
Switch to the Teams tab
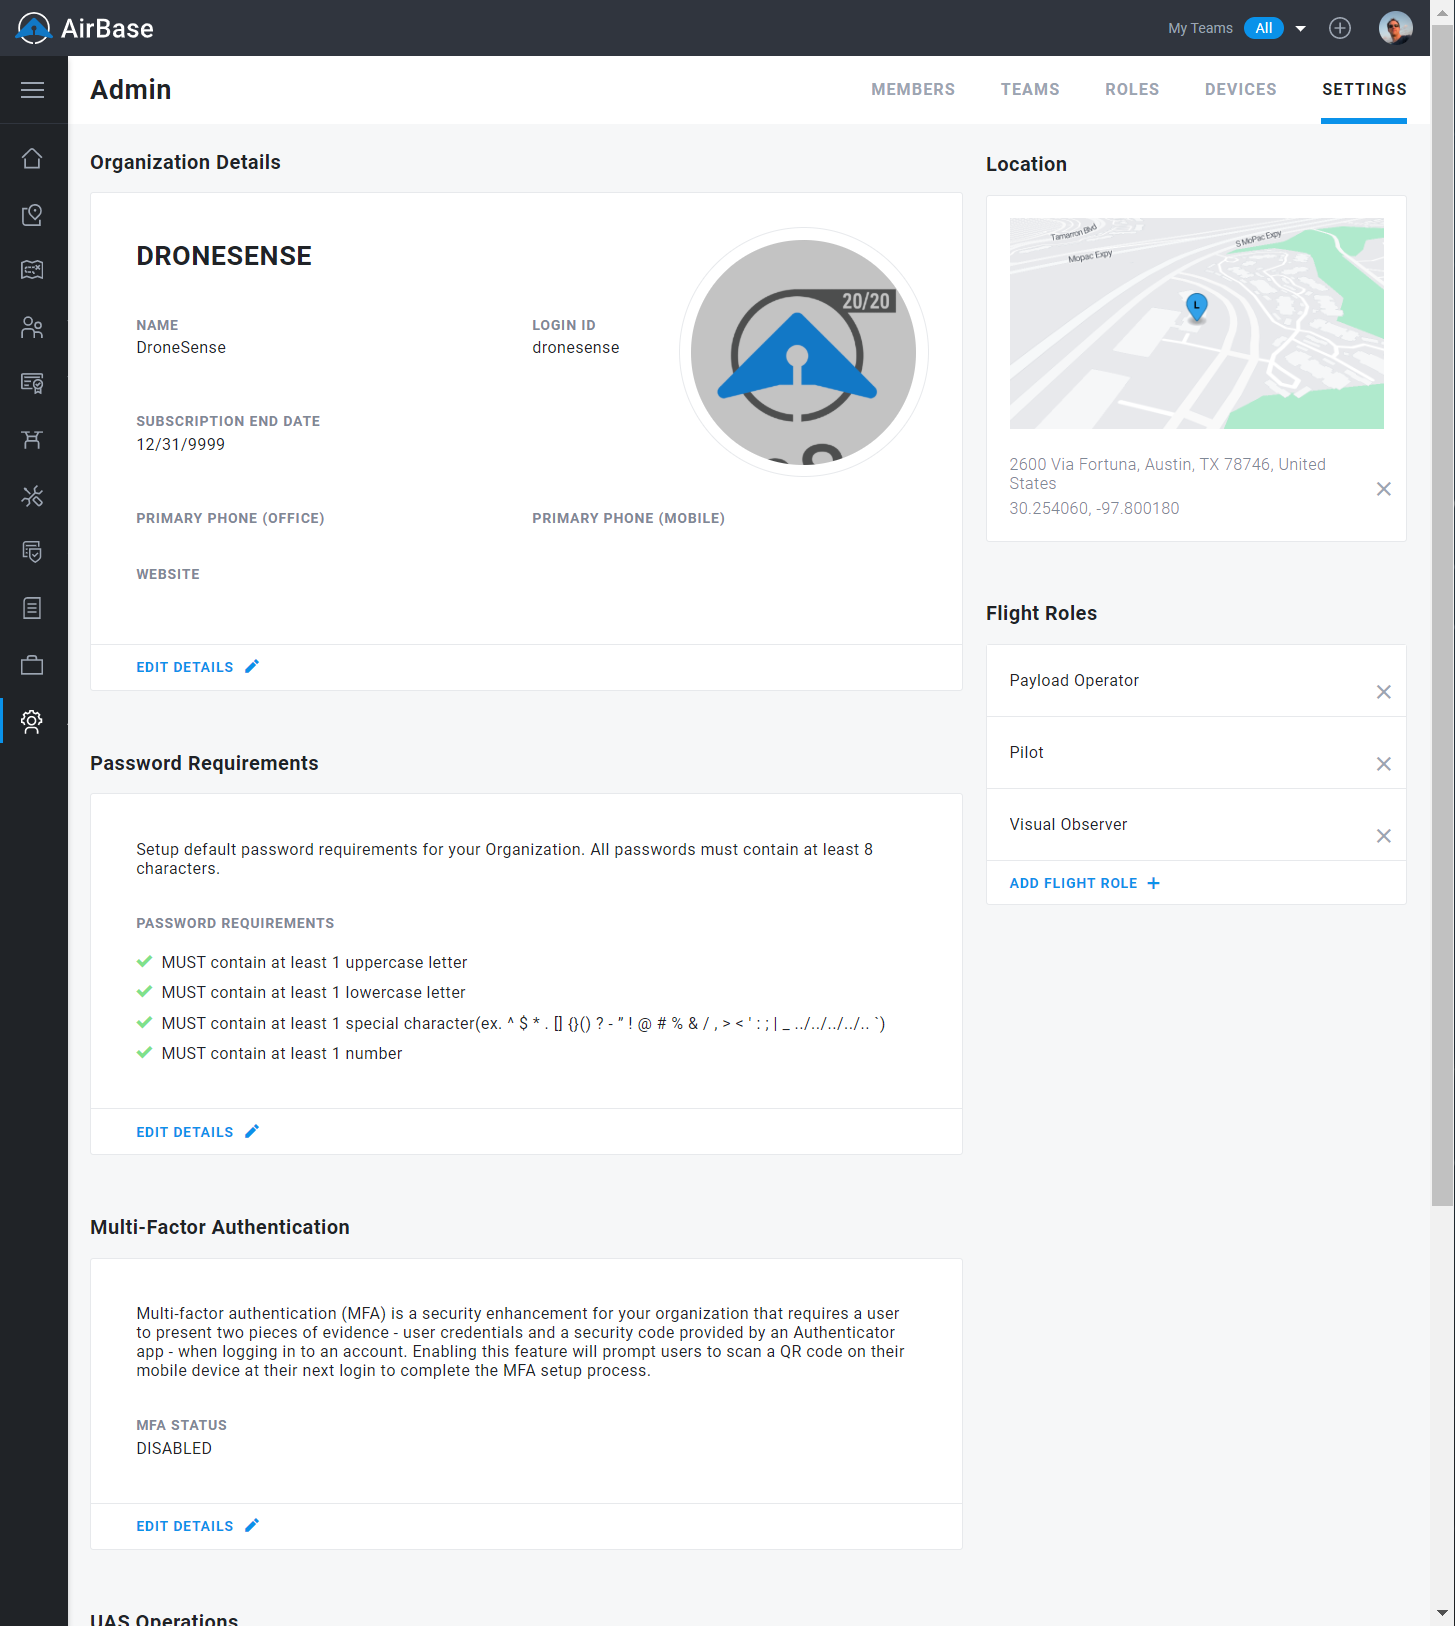tap(1030, 90)
